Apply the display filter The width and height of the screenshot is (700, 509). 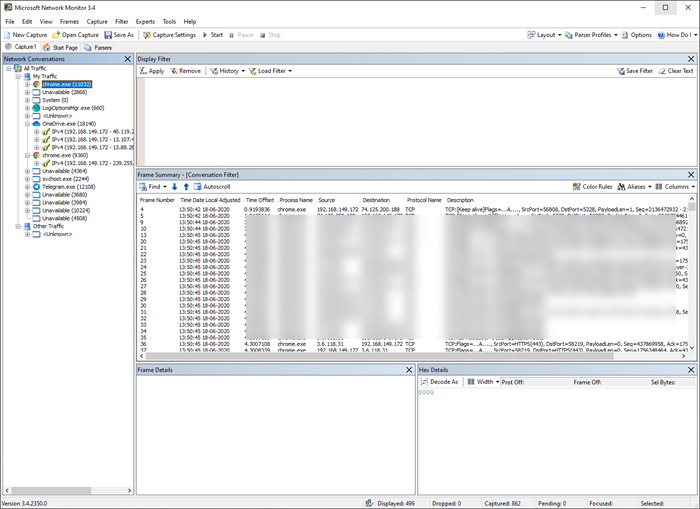pyautogui.click(x=153, y=71)
